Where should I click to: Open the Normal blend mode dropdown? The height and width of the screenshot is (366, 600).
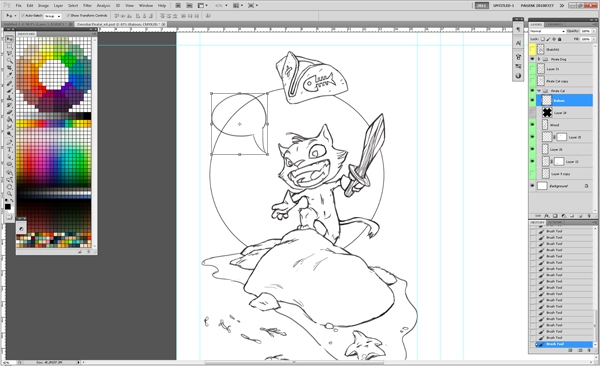click(x=547, y=31)
